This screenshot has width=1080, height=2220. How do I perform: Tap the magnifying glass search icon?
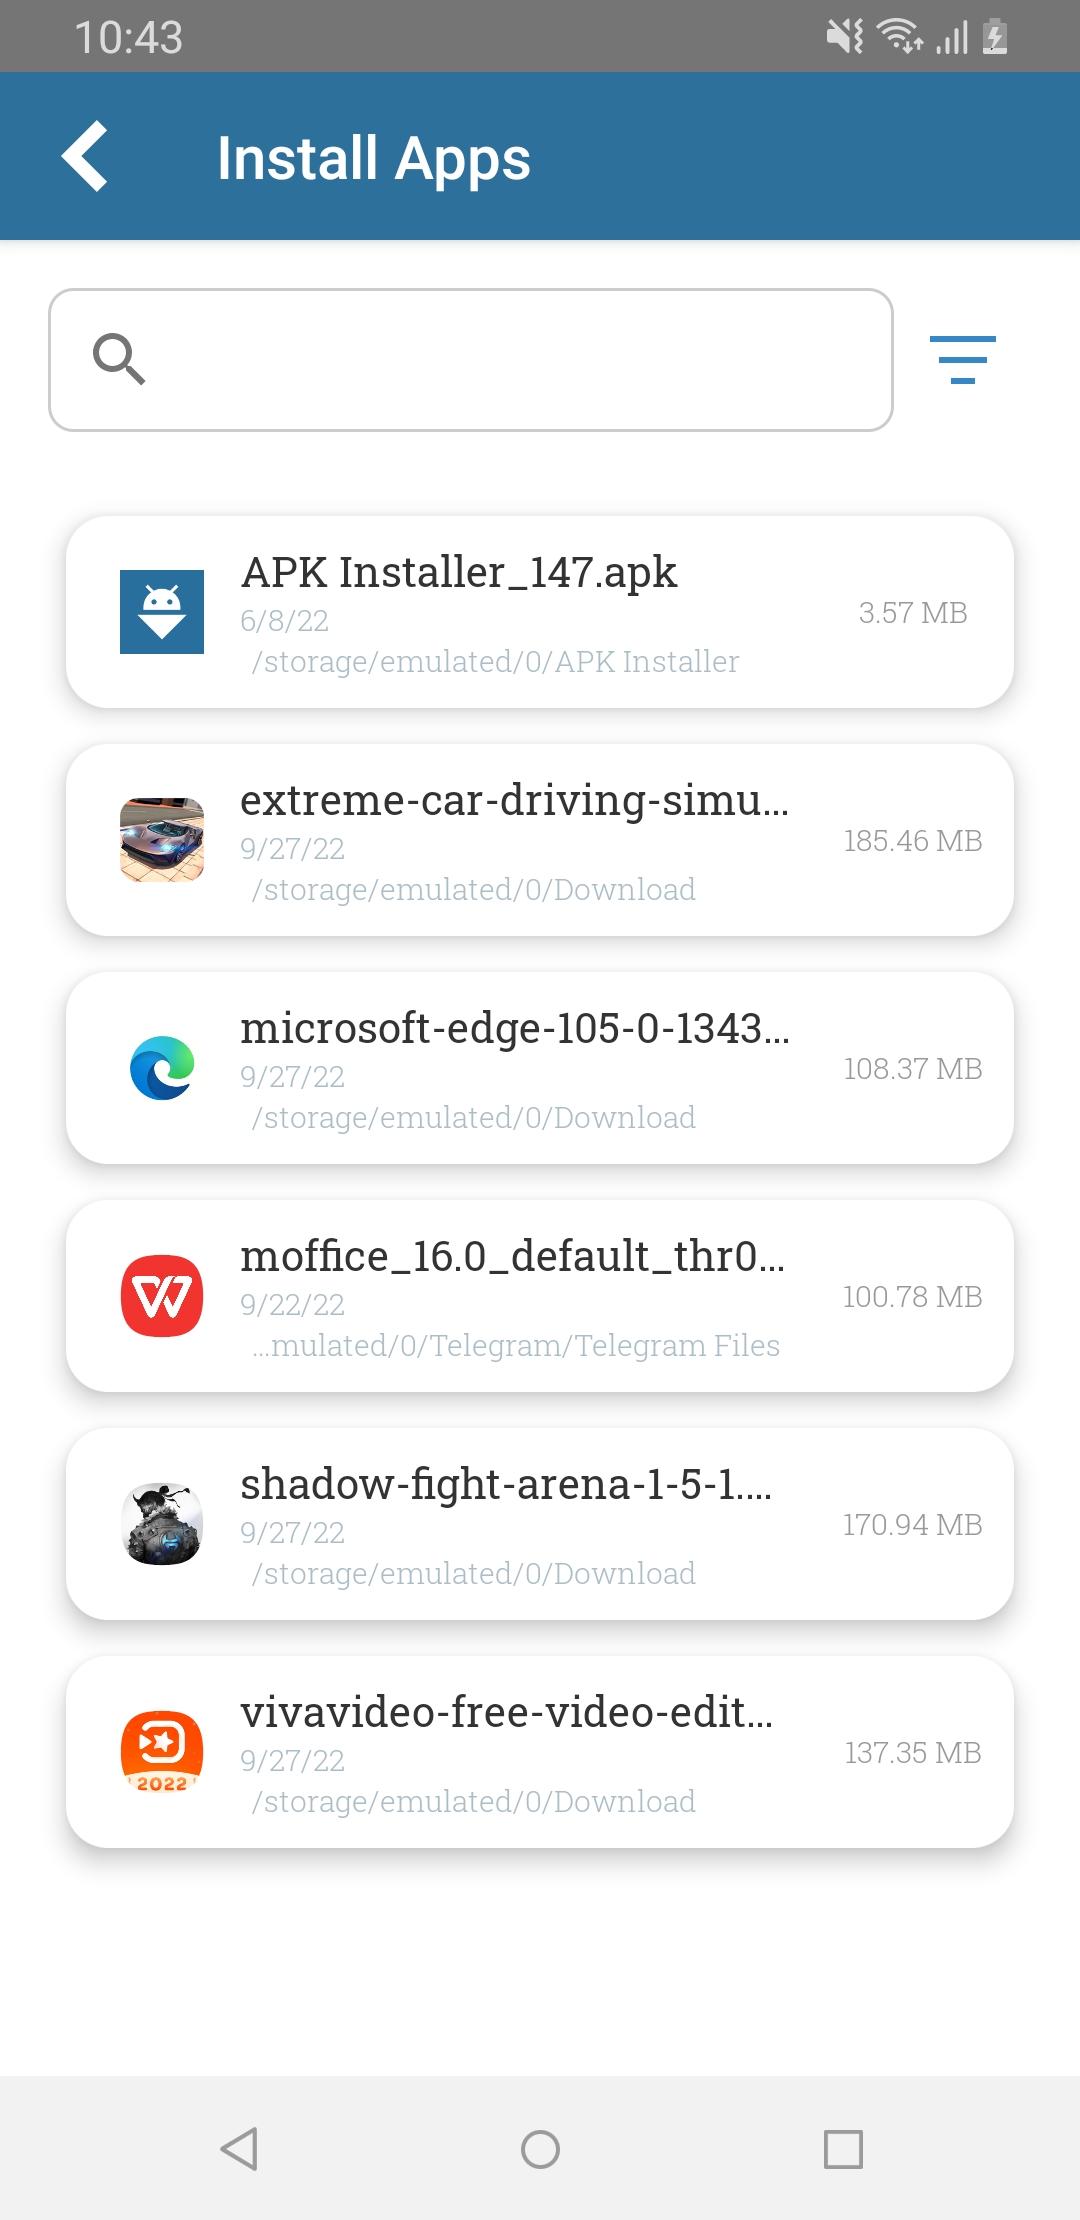[119, 360]
